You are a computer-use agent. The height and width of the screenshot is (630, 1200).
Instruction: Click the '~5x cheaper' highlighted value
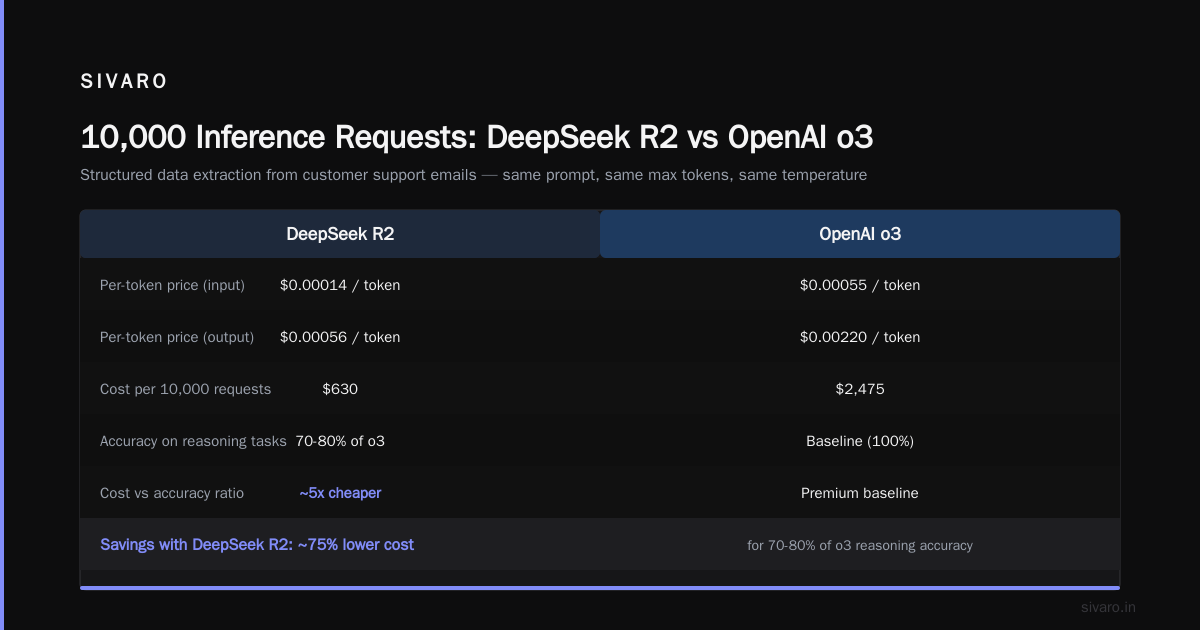tap(340, 493)
